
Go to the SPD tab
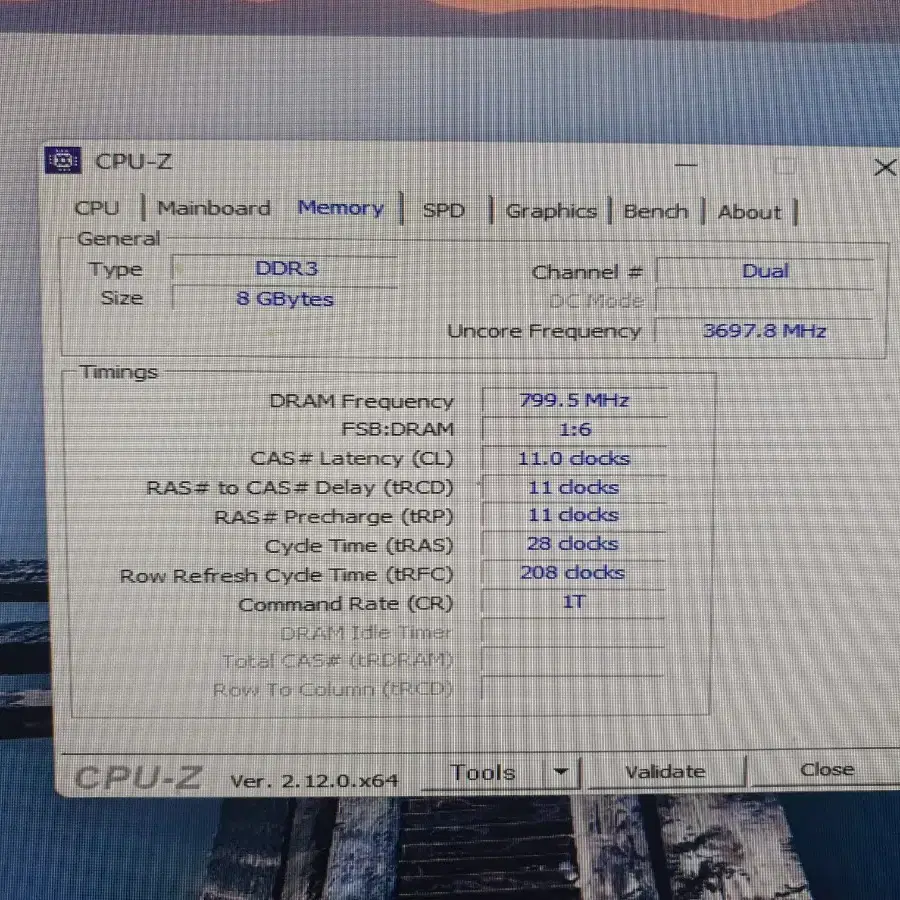pos(443,210)
